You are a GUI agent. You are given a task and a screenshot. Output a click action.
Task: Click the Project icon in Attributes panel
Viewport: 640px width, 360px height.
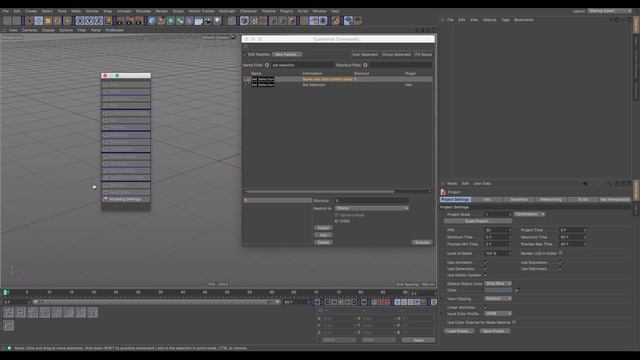point(443,192)
